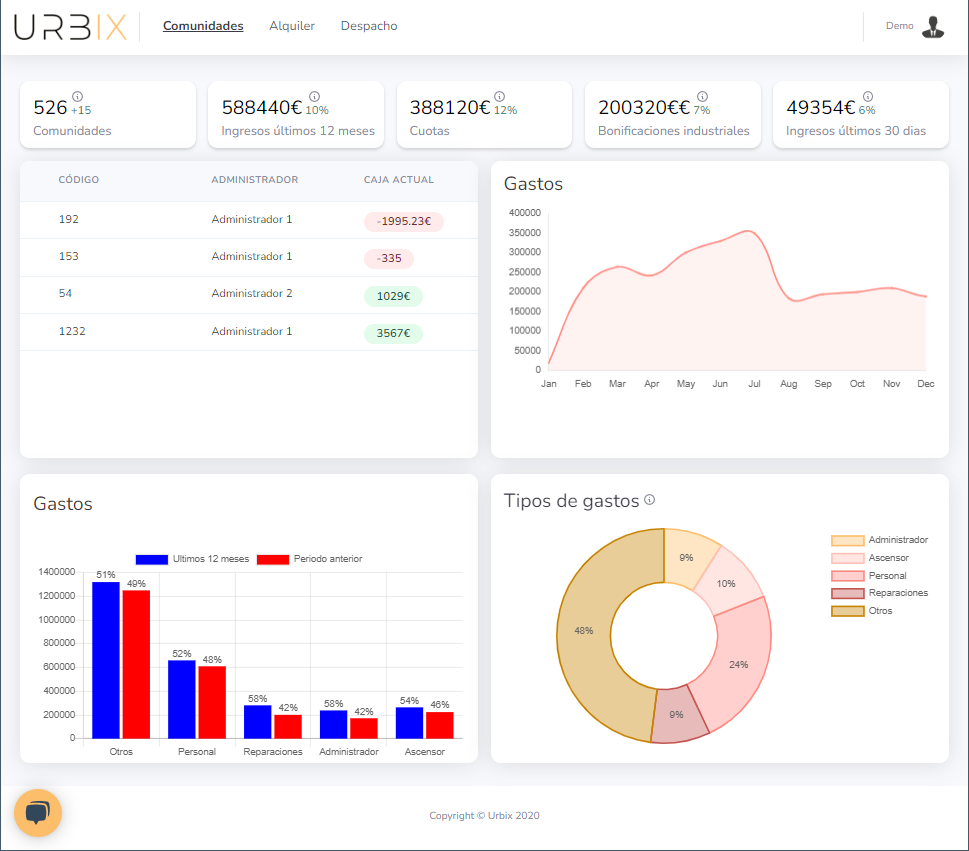Click info icon on Ingresos últimos 30 días
Image resolution: width=969 pixels, height=851 pixels.
click(868, 97)
